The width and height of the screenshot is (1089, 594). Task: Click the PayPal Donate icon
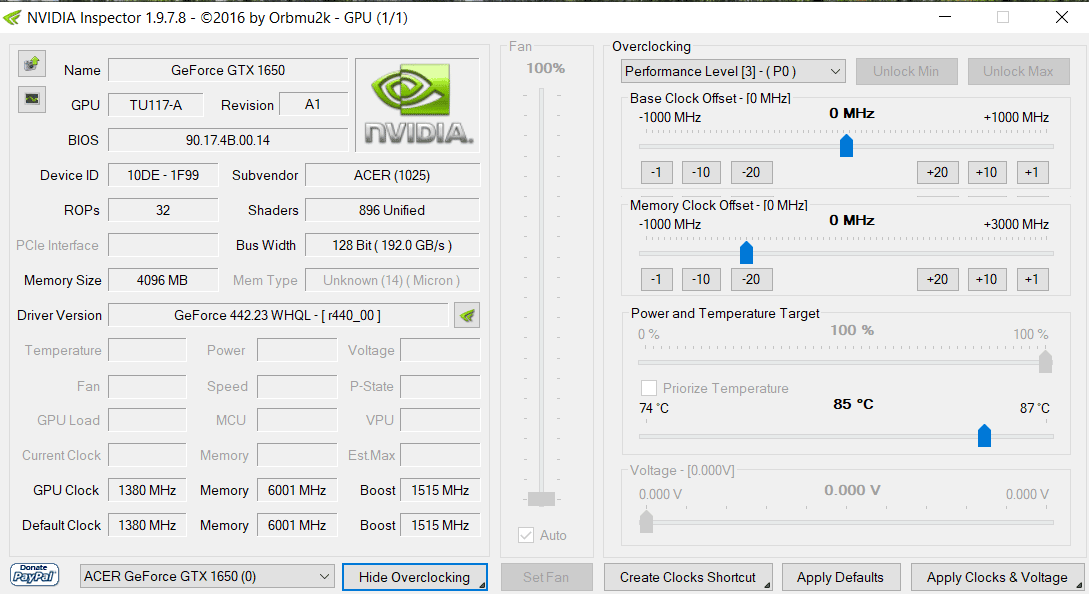[34, 575]
